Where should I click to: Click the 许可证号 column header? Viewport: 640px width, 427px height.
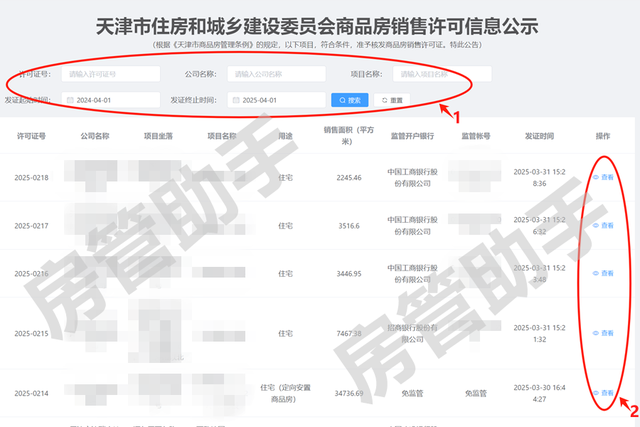pyautogui.click(x=31, y=136)
